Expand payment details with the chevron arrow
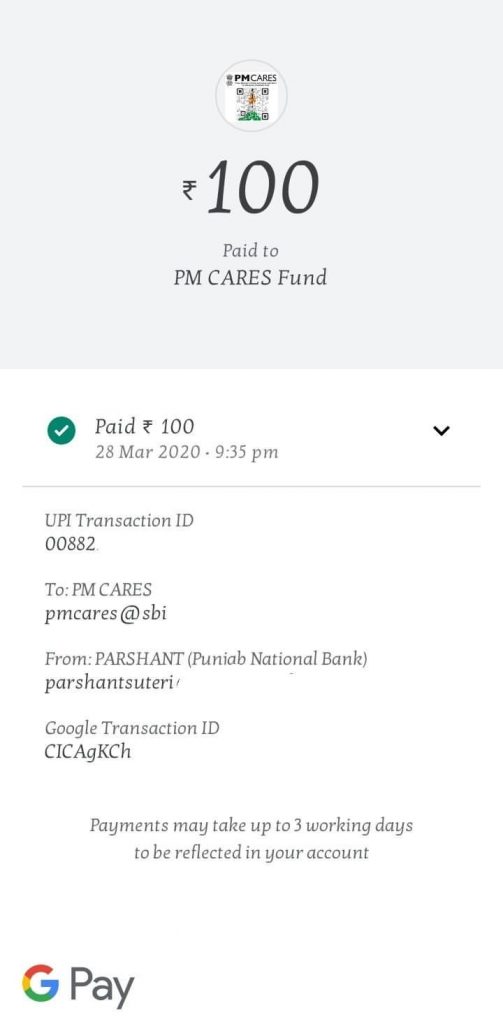Image resolution: width=503 pixels, height=1024 pixels. tap(442, 430)
